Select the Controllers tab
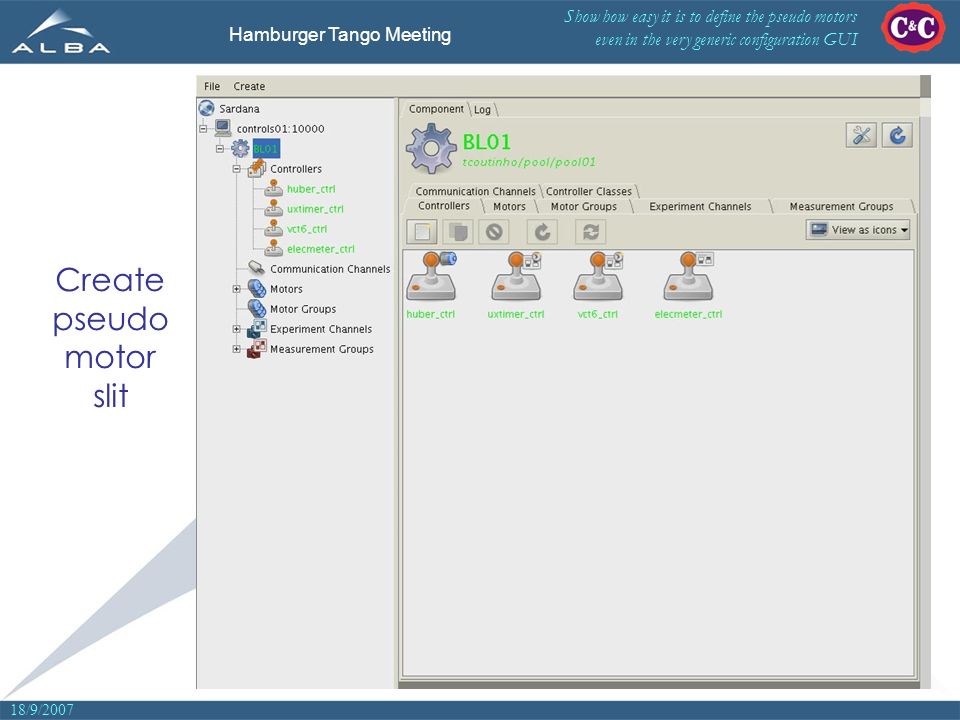 [x=444, y=206]
